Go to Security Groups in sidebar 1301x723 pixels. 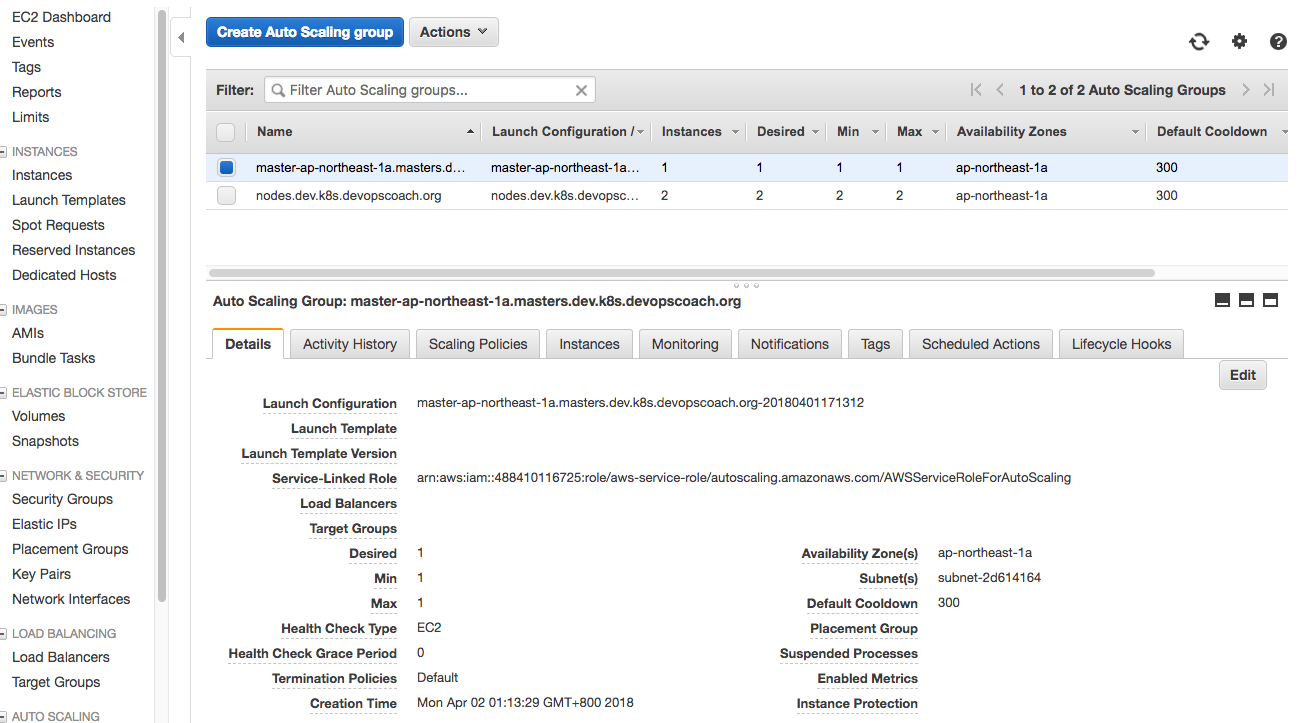point(62,499)
